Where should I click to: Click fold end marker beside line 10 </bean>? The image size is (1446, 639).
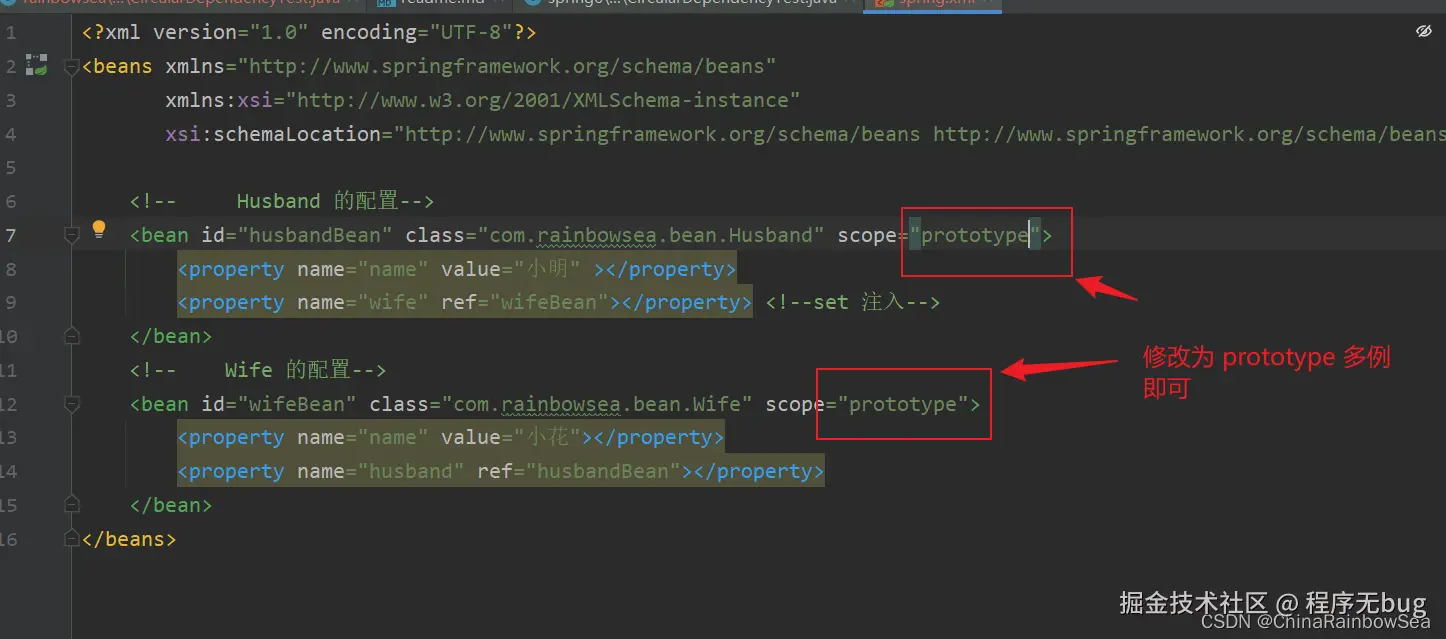tap(71, 336)
